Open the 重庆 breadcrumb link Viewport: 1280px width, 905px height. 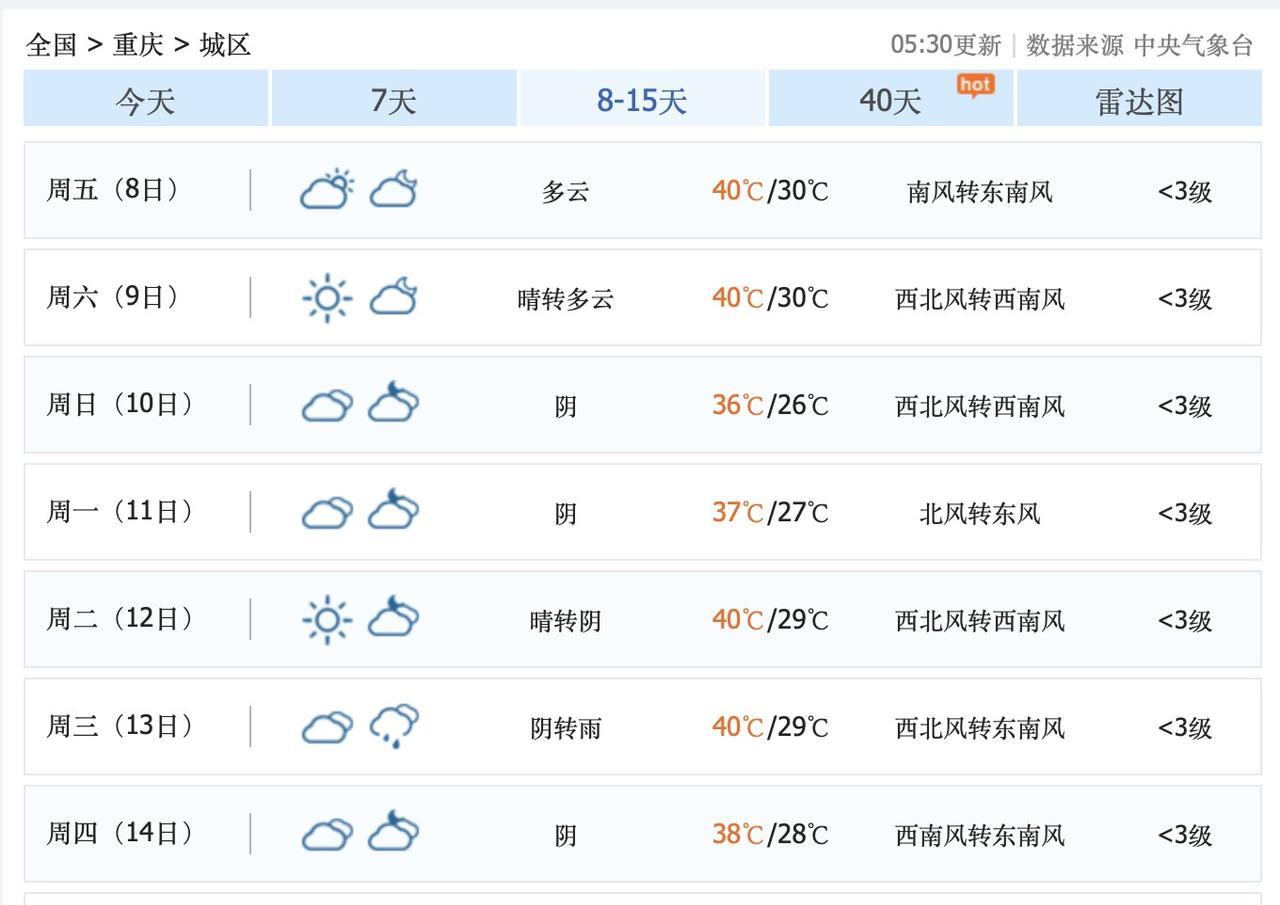tap(138, 45)
